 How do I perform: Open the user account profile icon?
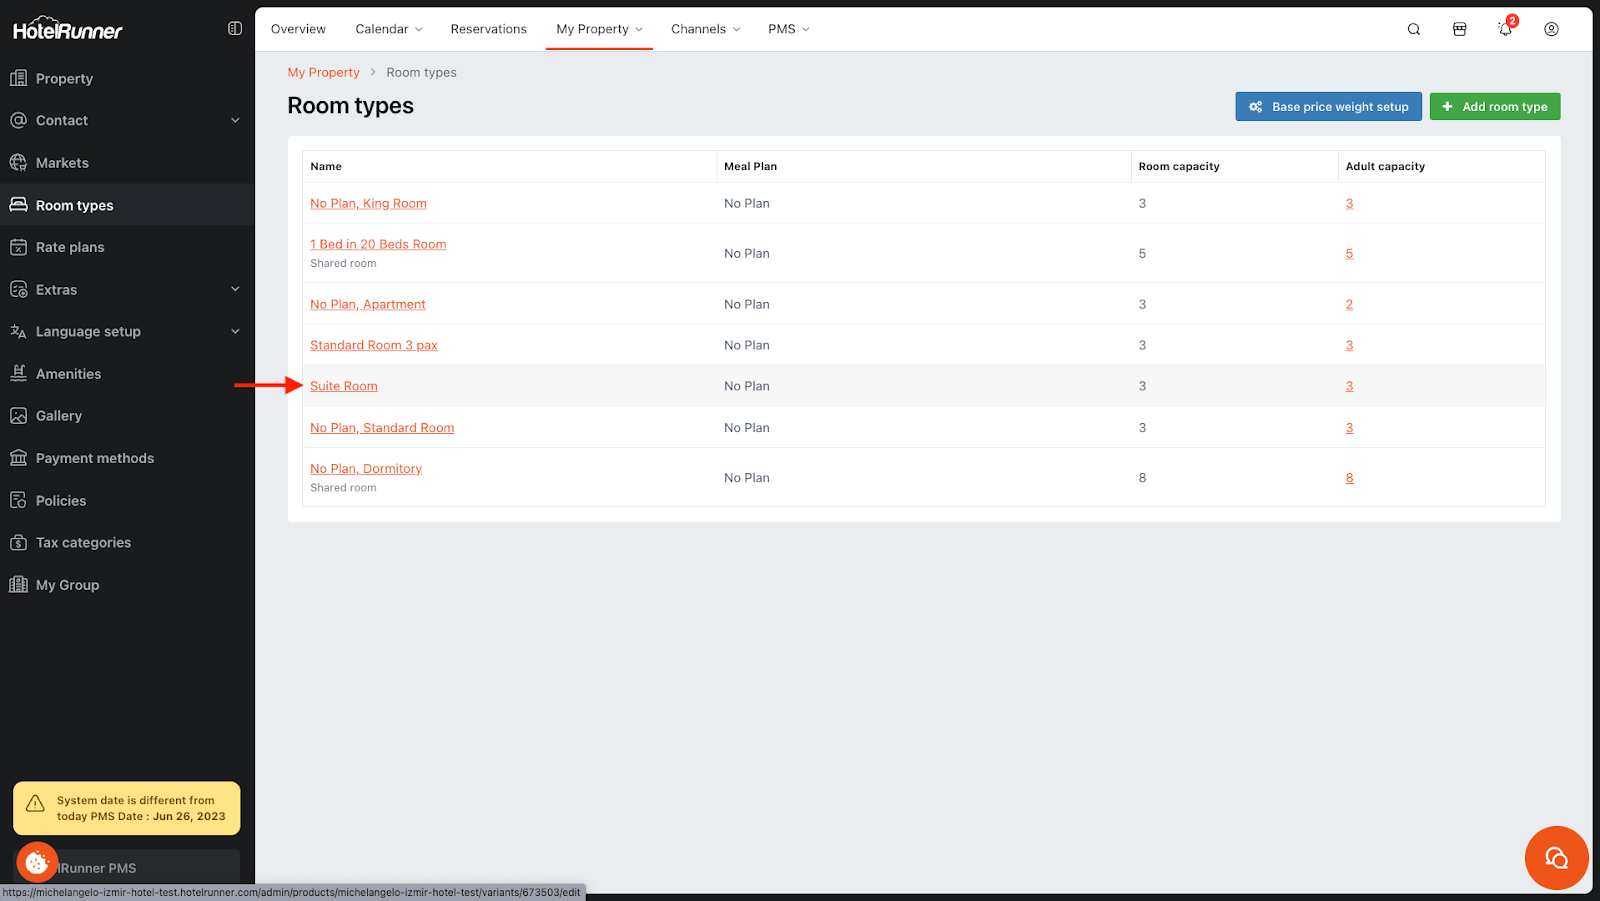1551,29
